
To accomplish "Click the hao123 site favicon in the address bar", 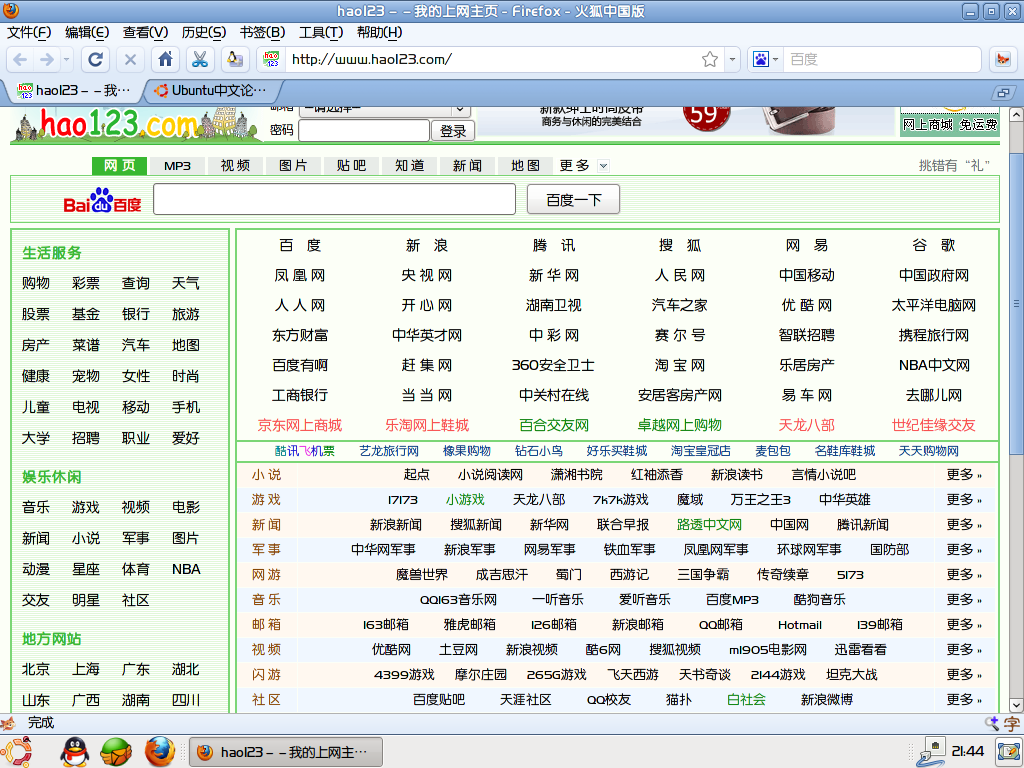I will [272, 59].
